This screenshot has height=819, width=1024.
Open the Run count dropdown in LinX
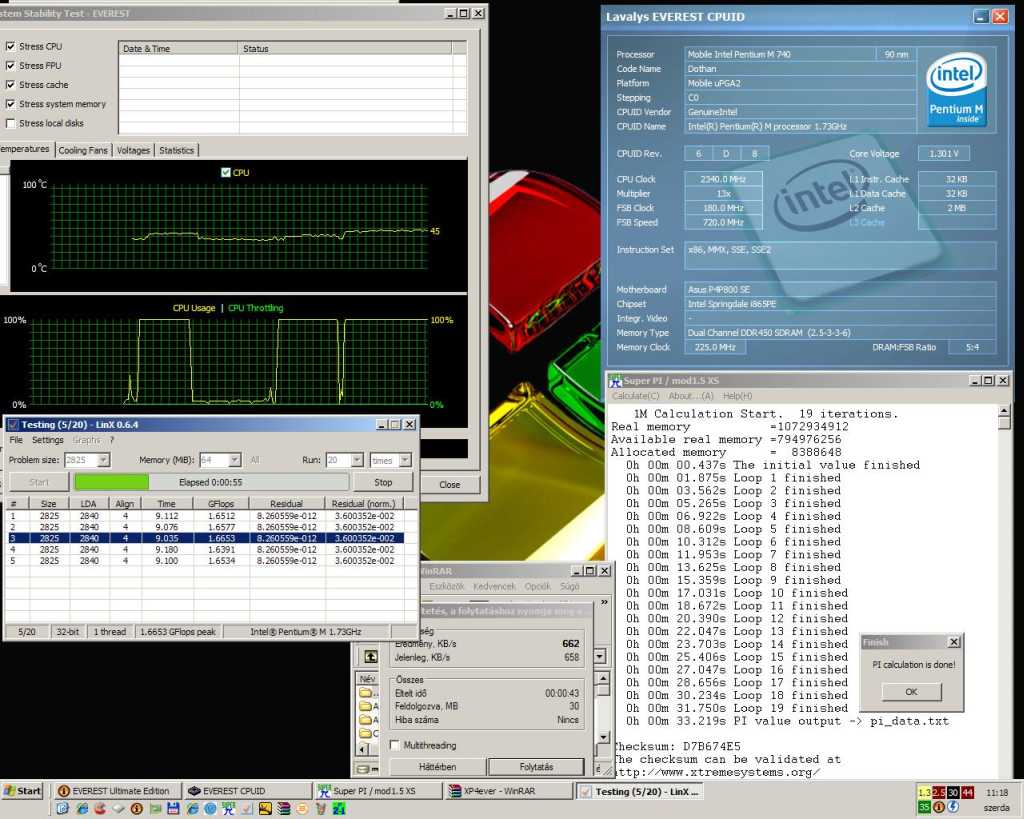pyautogui.click(x=359, y=460)
